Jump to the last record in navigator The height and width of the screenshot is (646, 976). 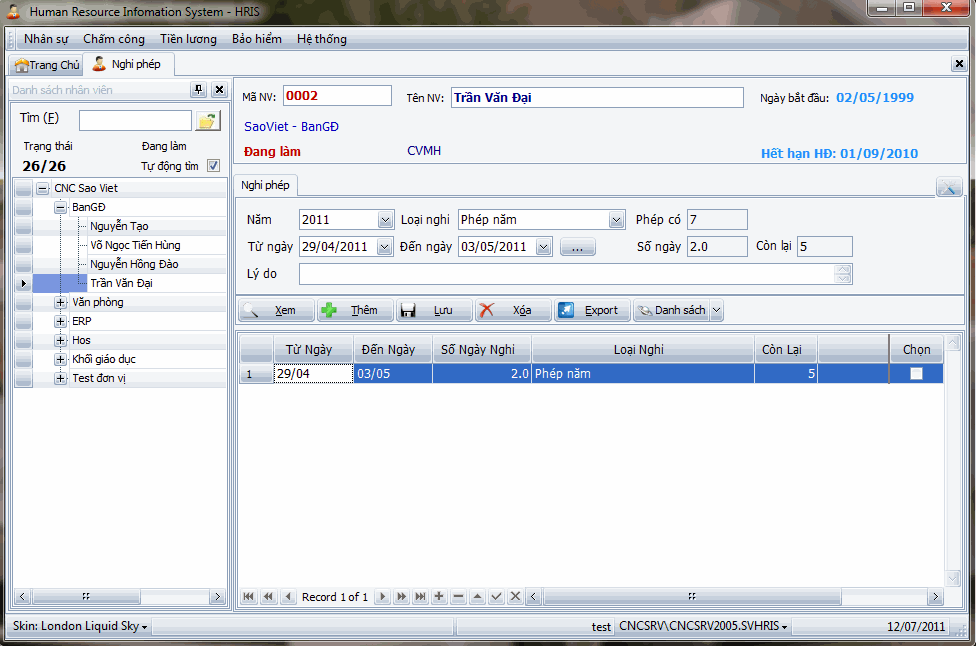420,597
